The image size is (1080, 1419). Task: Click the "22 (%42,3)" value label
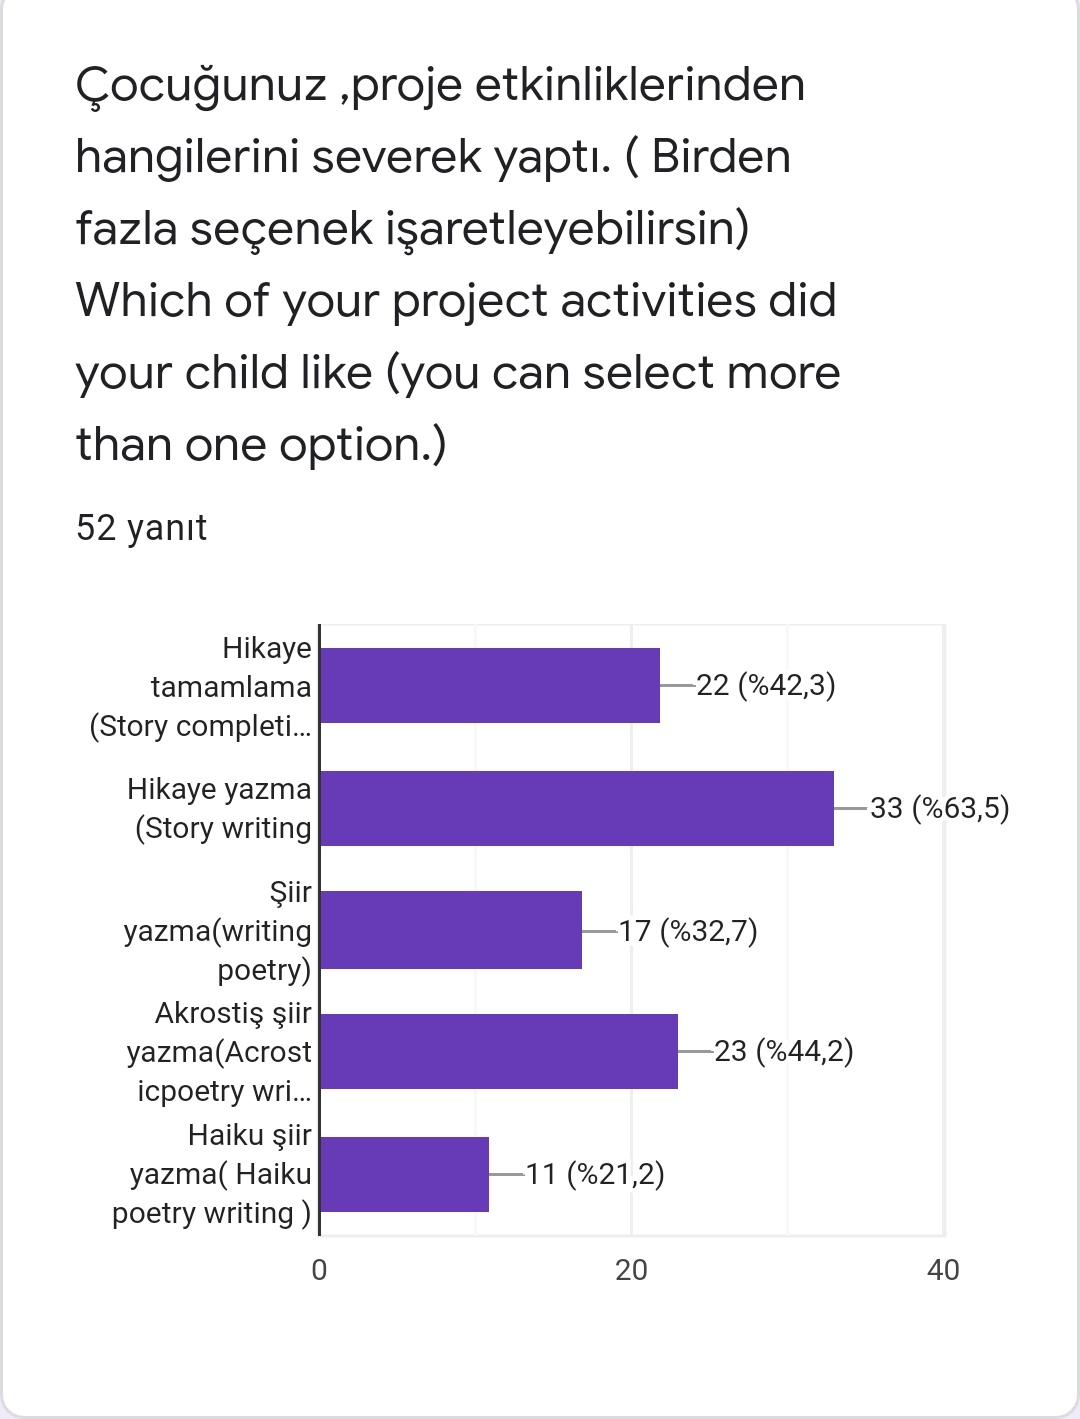pos(766,685)
